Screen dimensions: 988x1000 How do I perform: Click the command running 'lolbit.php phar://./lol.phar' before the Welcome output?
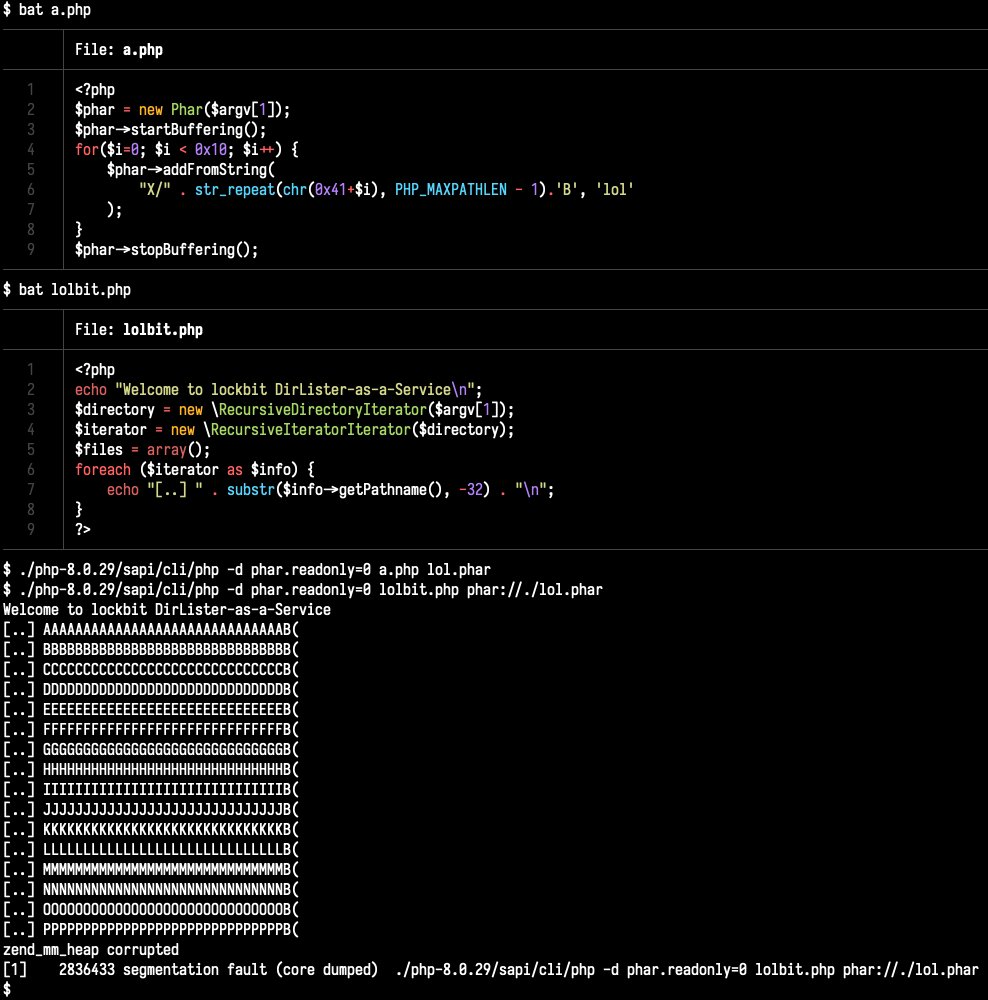pos(303,589)
